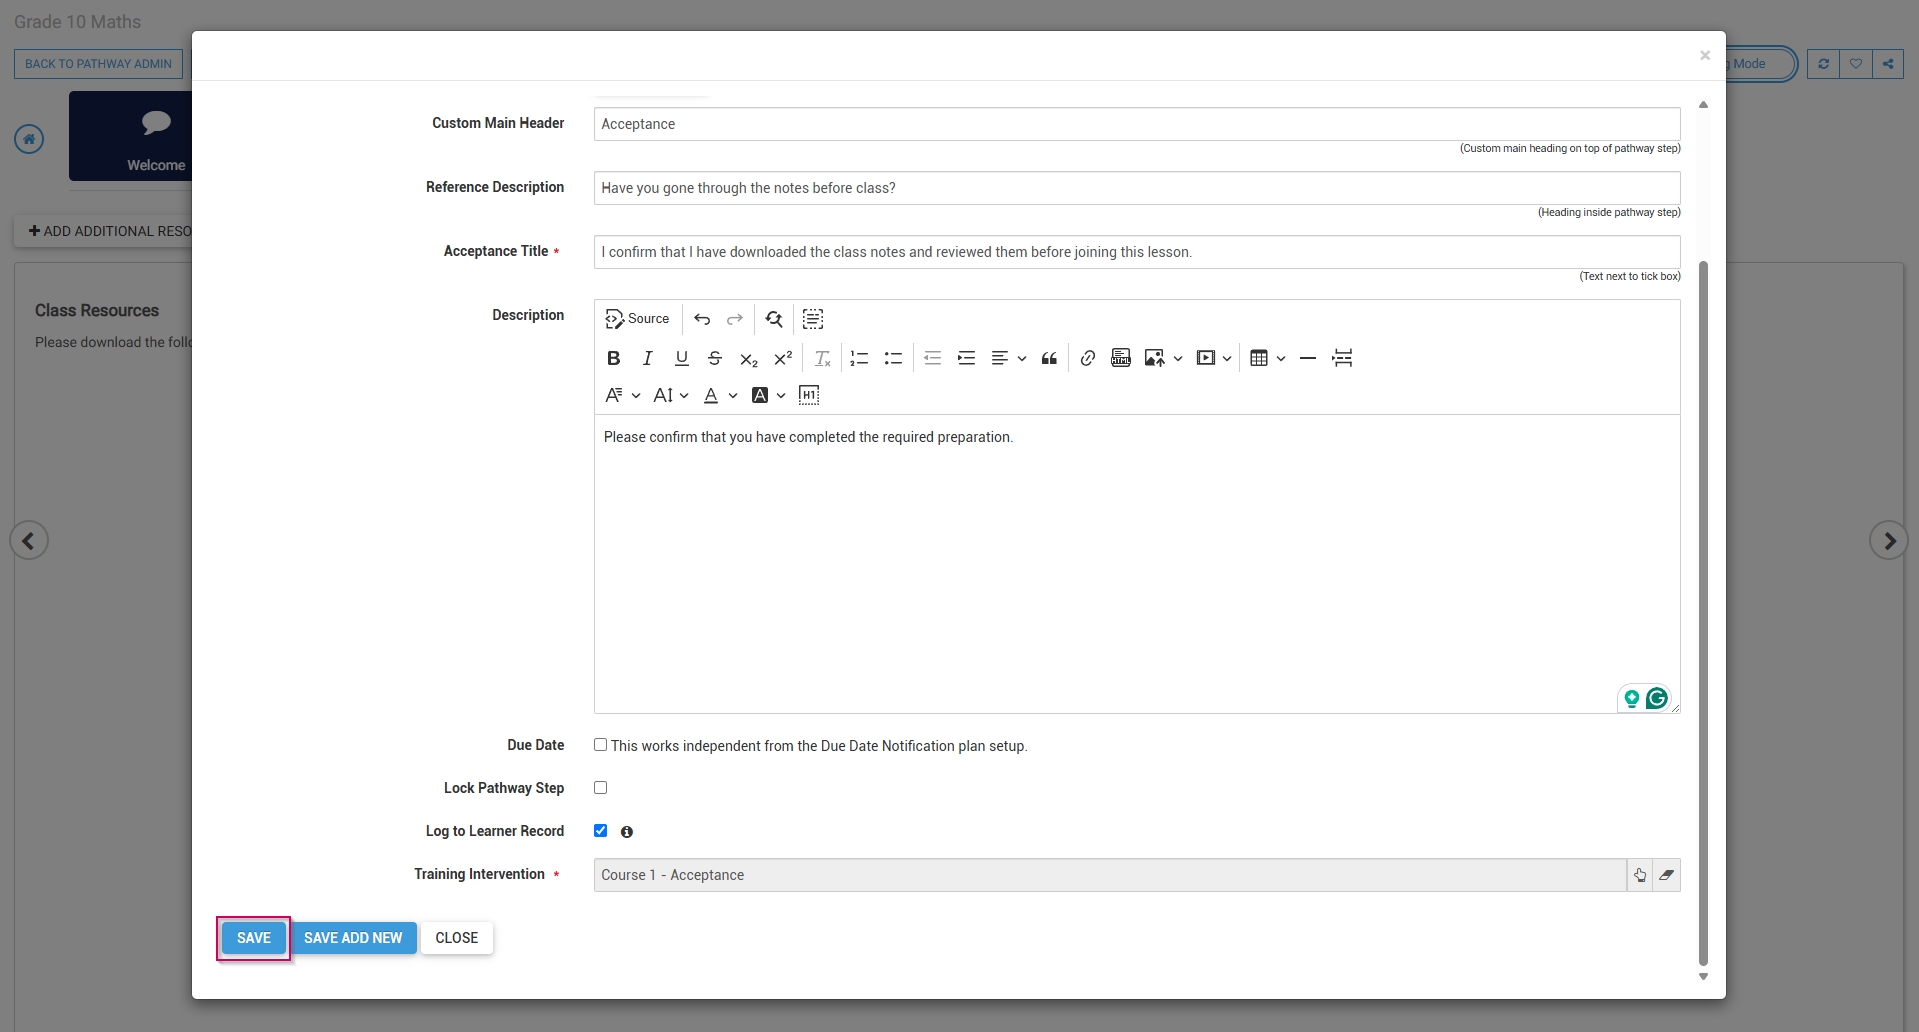1919x1032 pixels.
Task: Go to next pathway step arrow
Action: (1889, 541)
